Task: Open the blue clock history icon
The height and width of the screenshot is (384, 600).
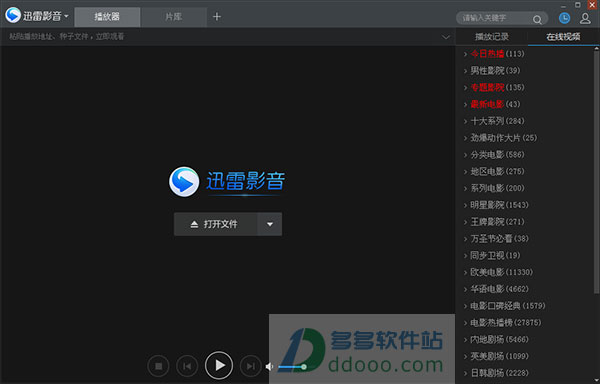Action: click(564, 18)
